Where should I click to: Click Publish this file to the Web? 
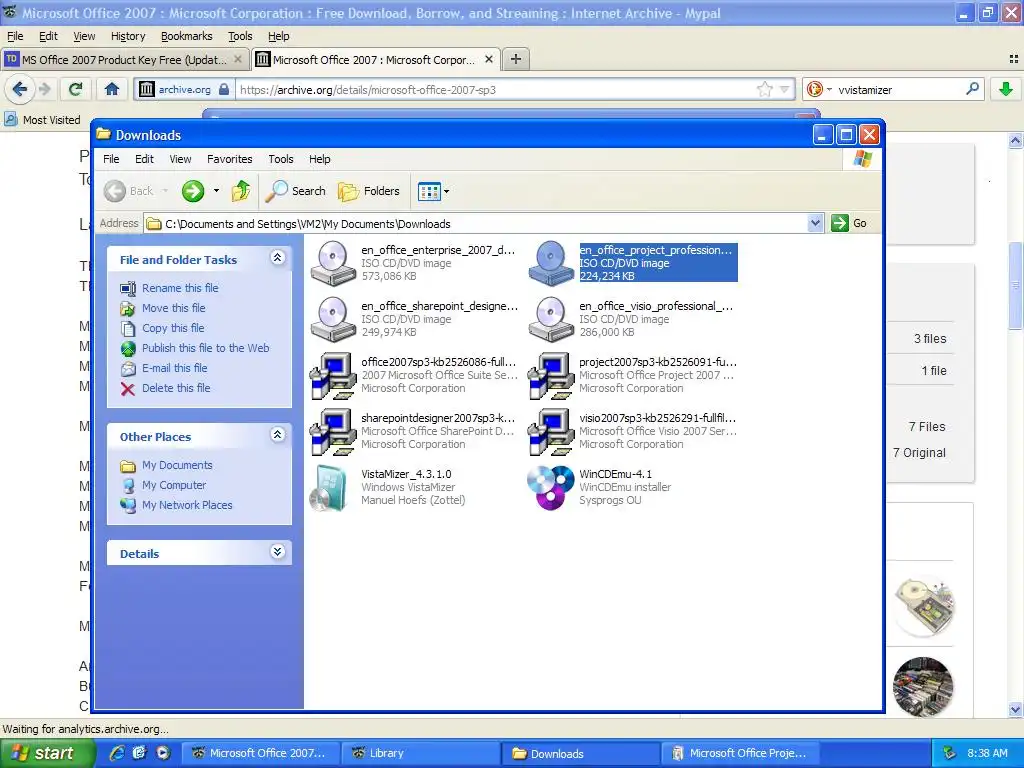pos(206,348)
